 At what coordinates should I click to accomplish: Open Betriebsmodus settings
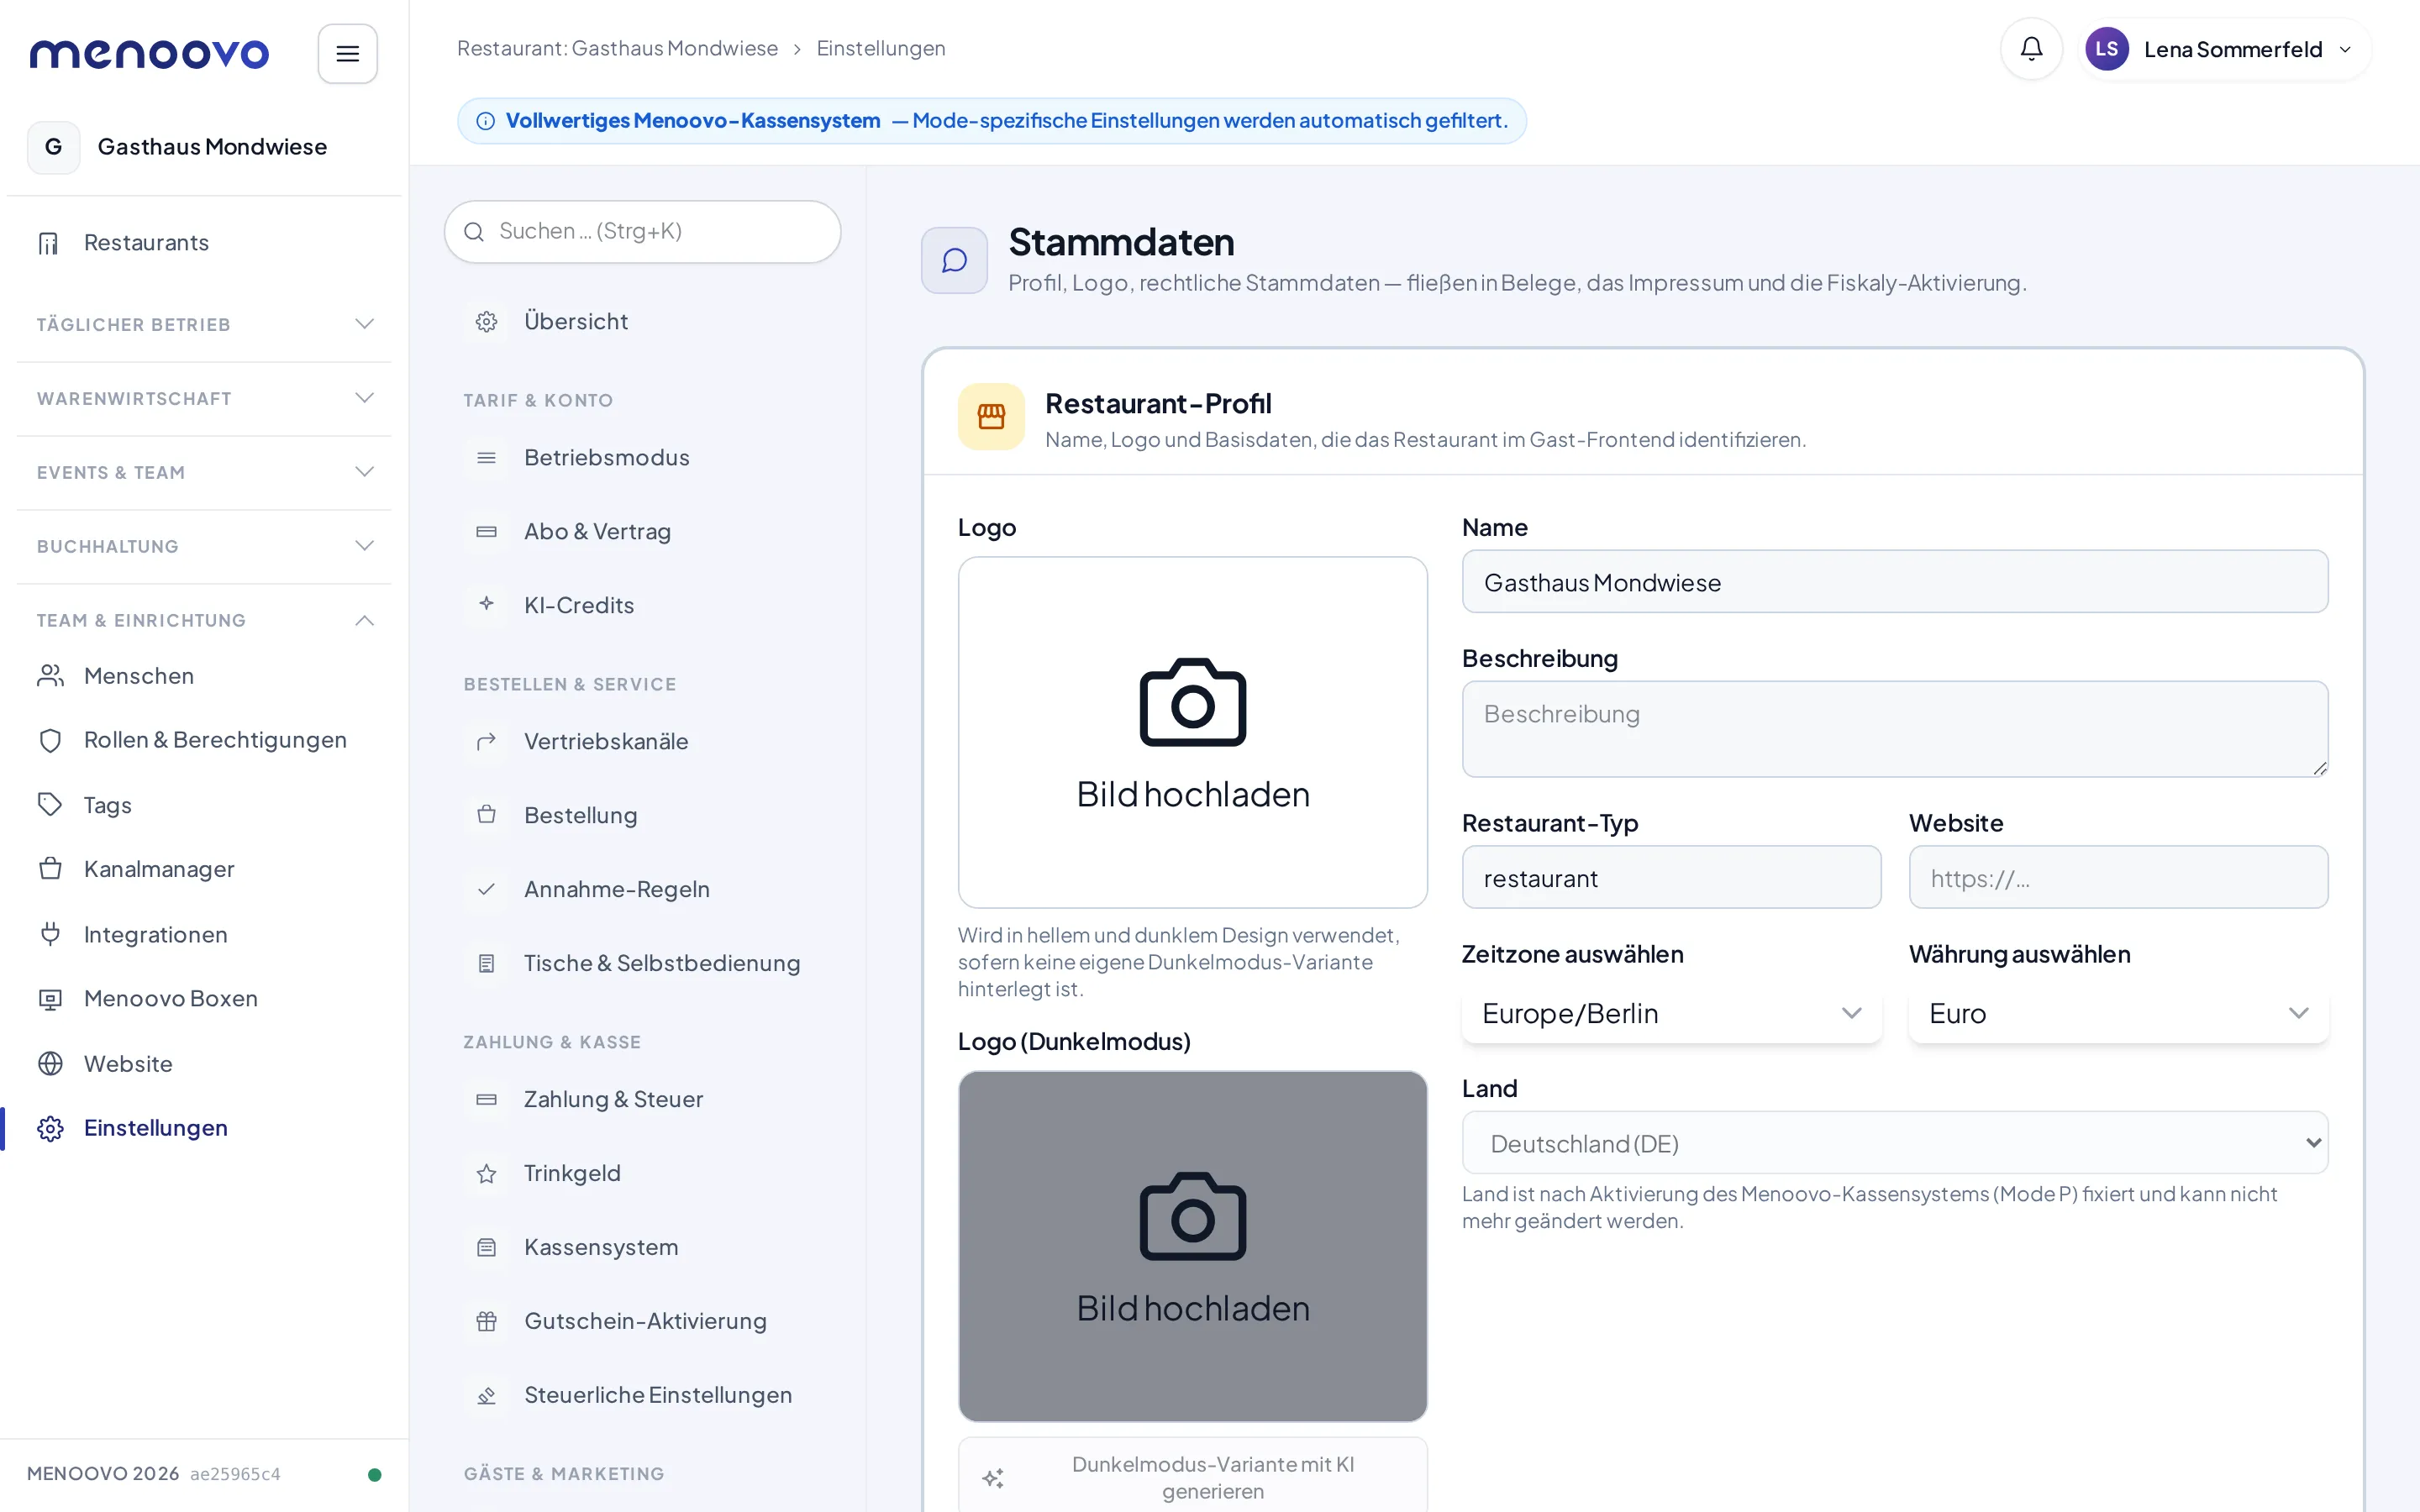click(643, 458)
